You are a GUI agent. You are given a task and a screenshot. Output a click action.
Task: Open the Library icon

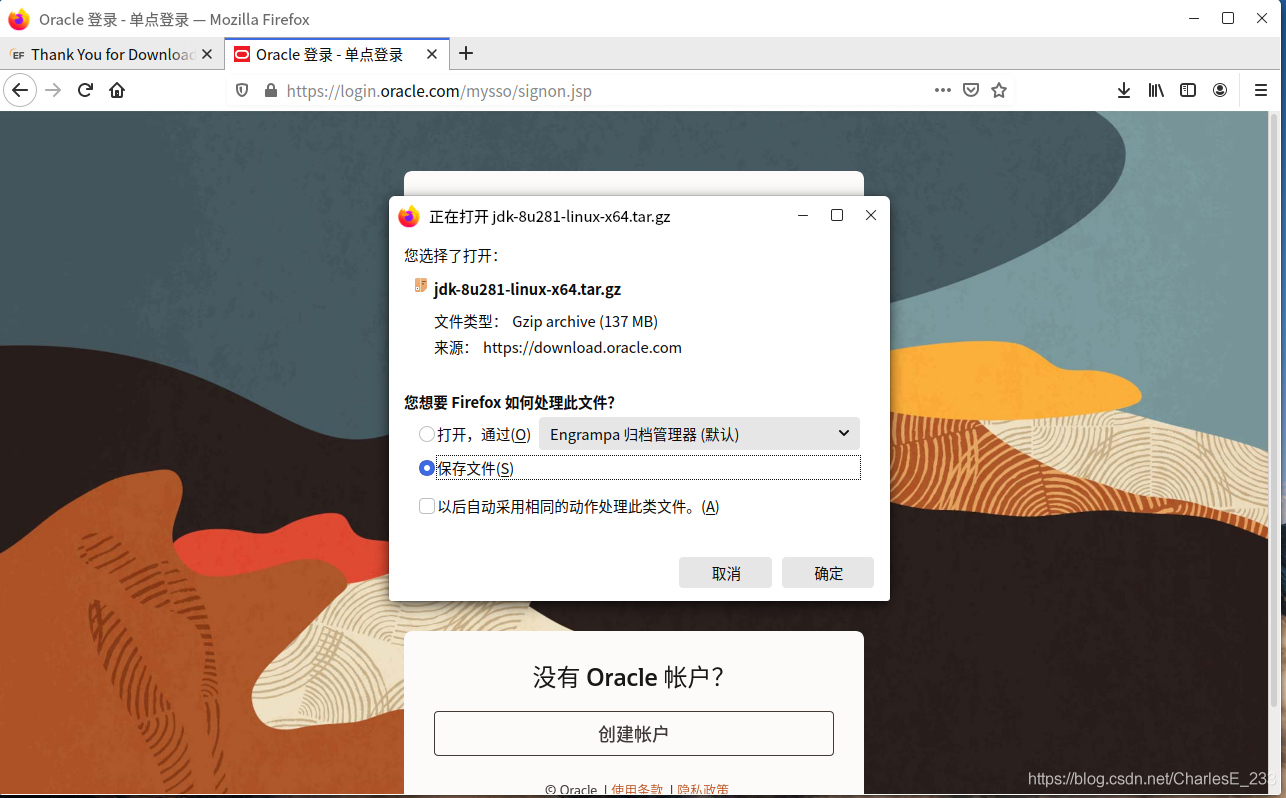[x=1156, y=90]
